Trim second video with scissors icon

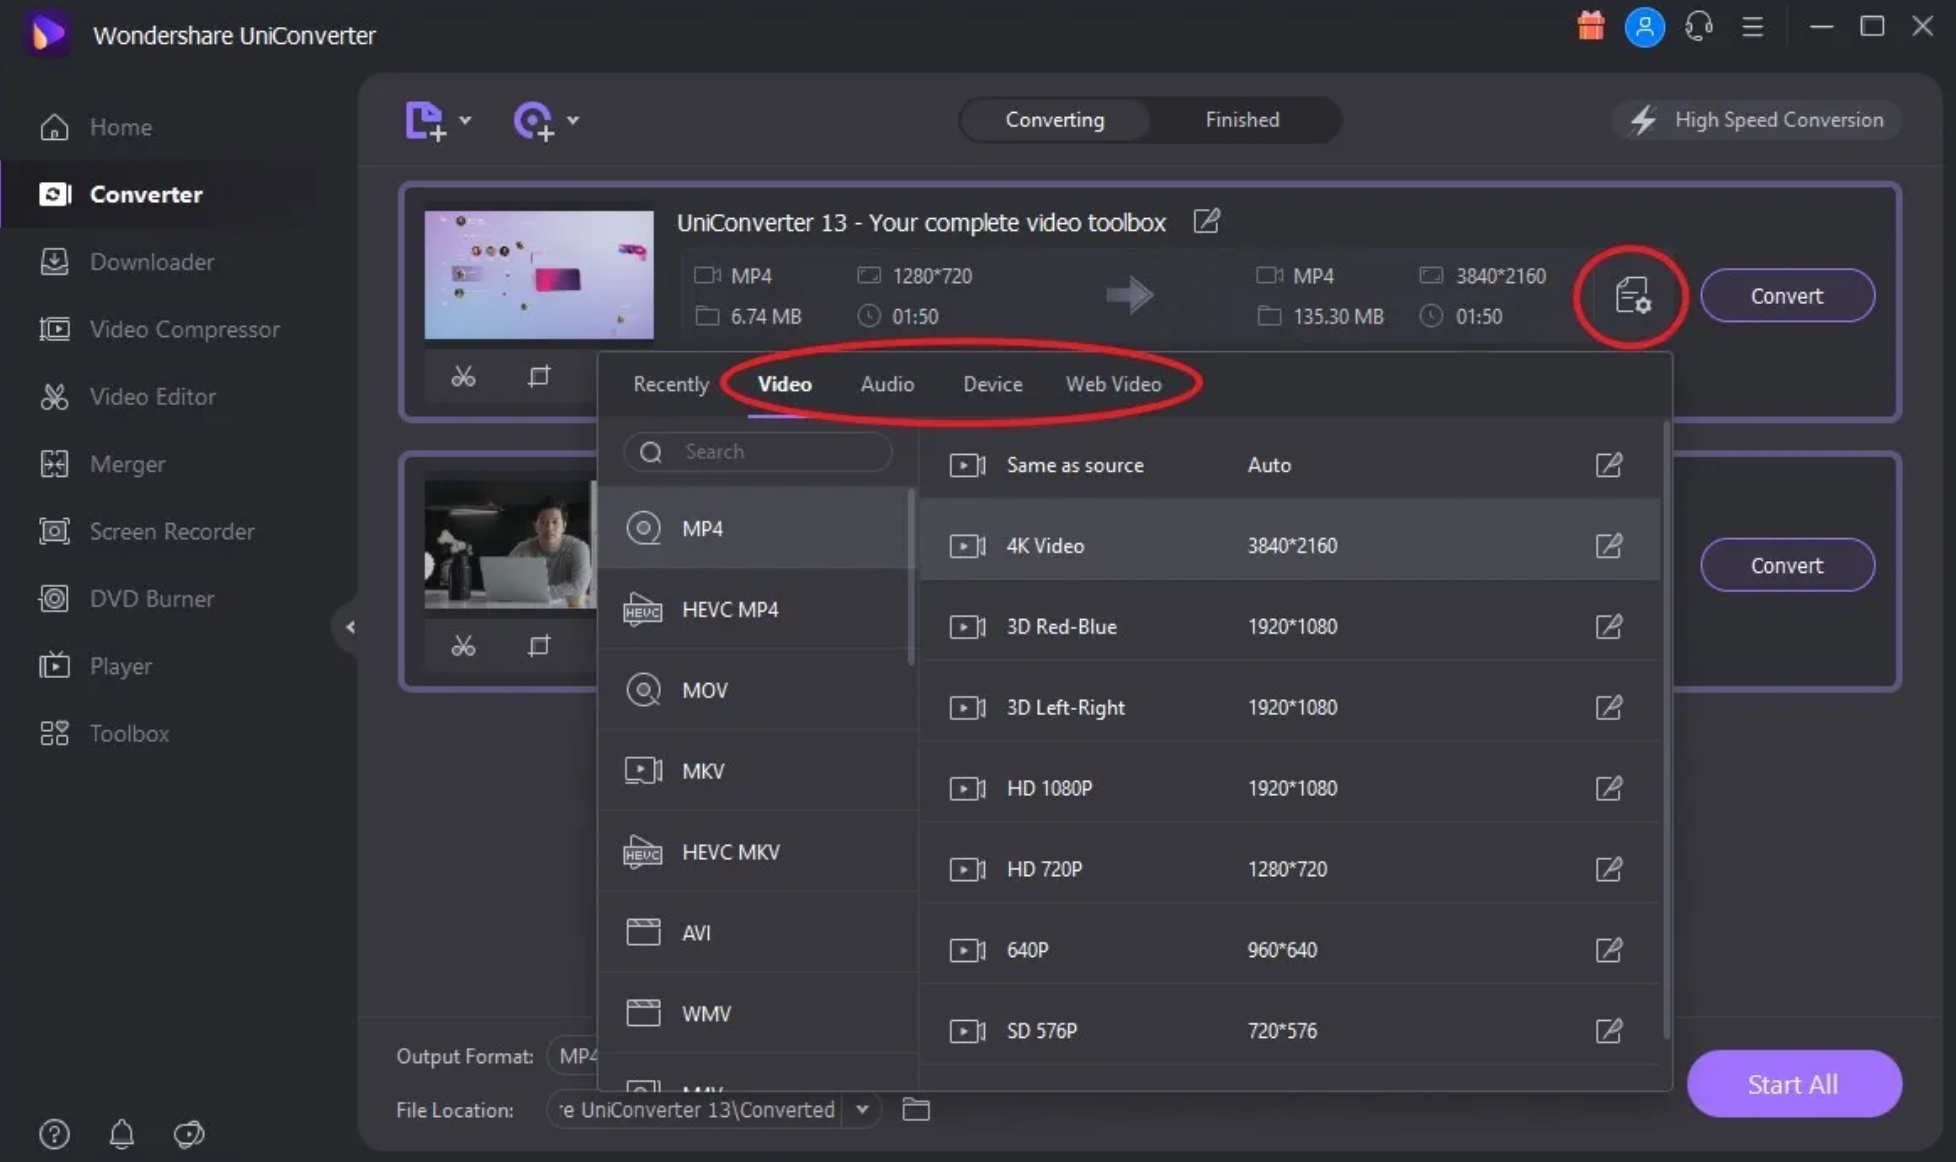coord(463,646)
